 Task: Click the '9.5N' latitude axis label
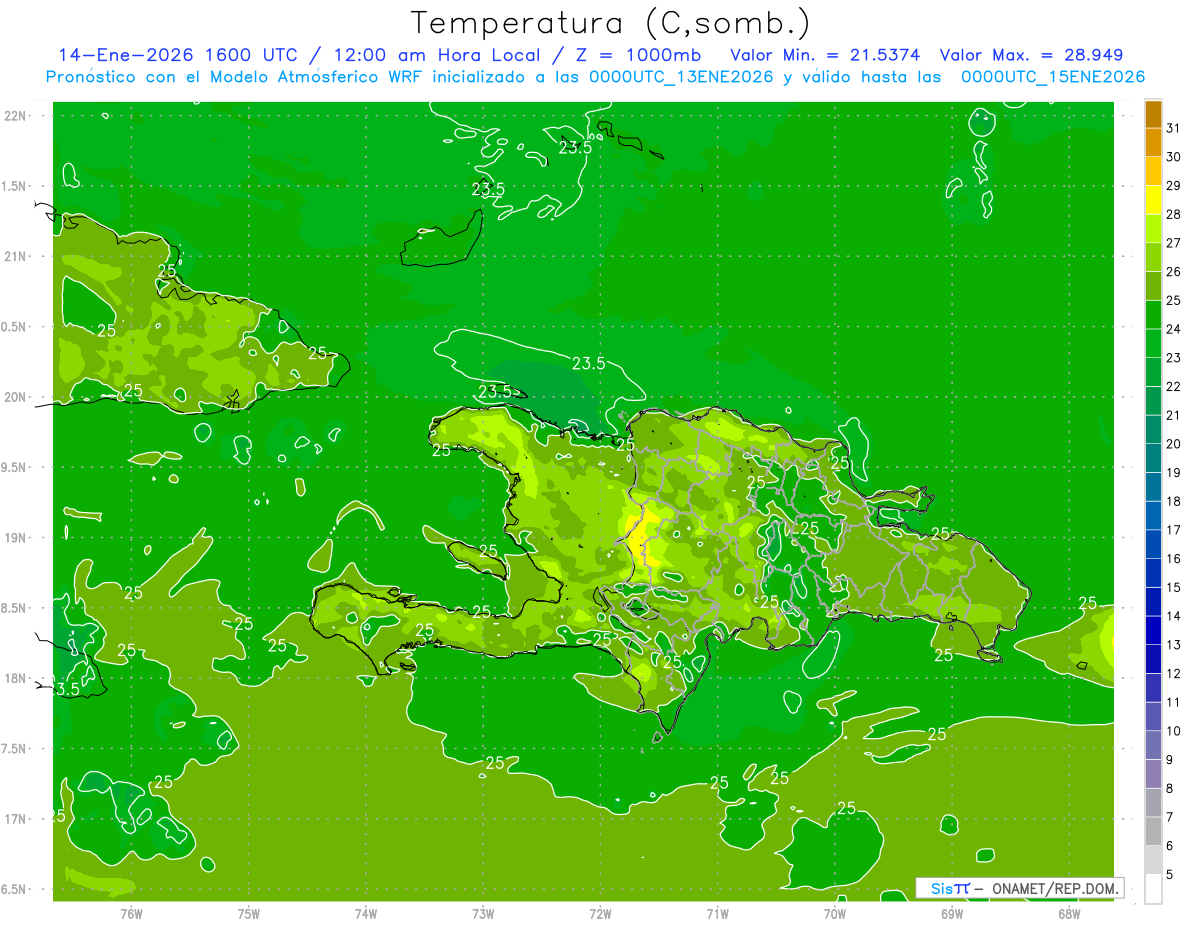pos(15,467)
